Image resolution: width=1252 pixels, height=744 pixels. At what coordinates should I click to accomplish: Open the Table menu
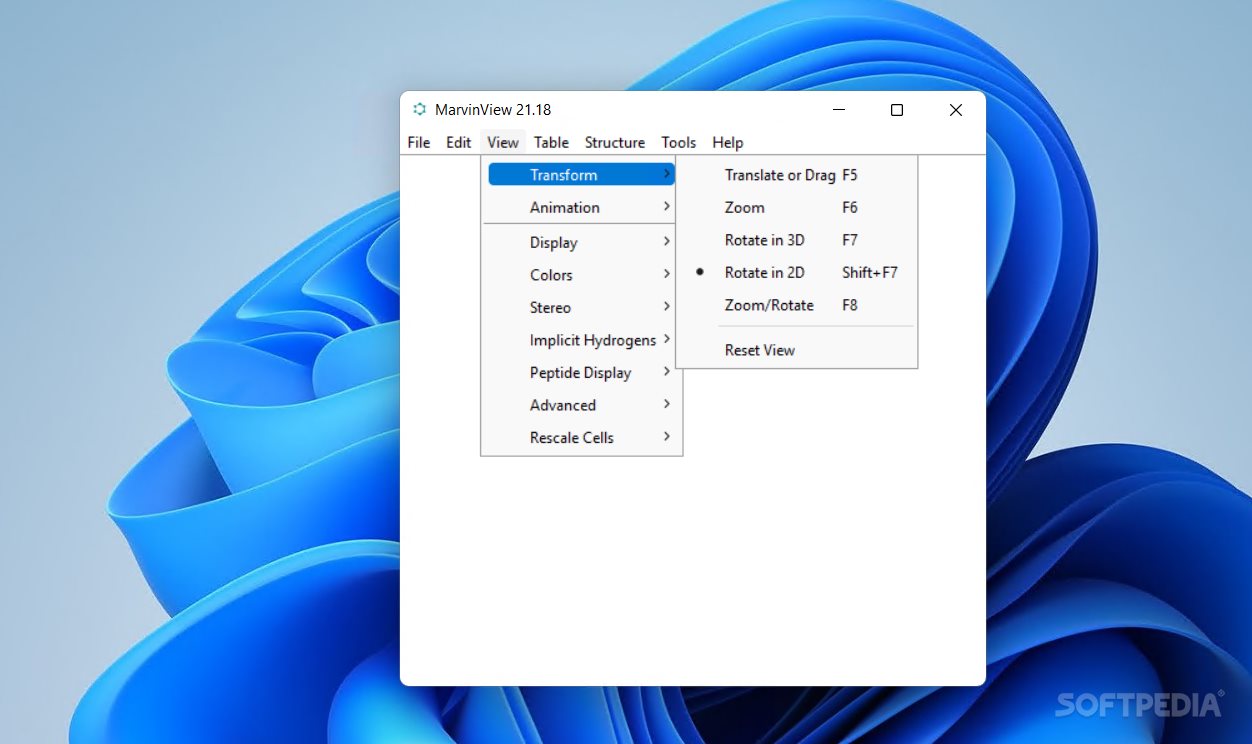551,142
